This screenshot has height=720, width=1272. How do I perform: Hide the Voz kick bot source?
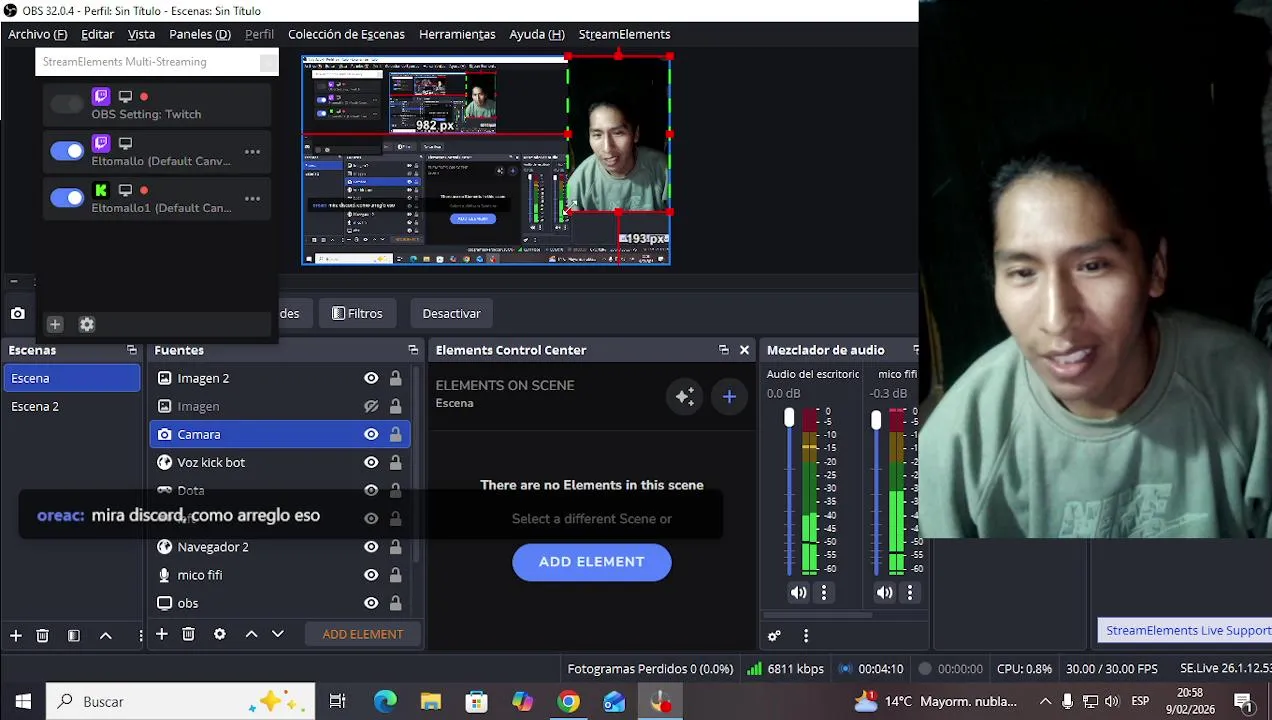click(371, 462)
